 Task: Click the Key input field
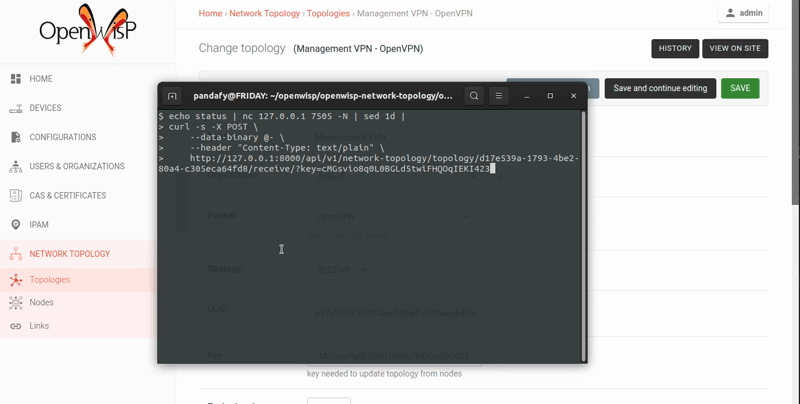click(394, 356)
